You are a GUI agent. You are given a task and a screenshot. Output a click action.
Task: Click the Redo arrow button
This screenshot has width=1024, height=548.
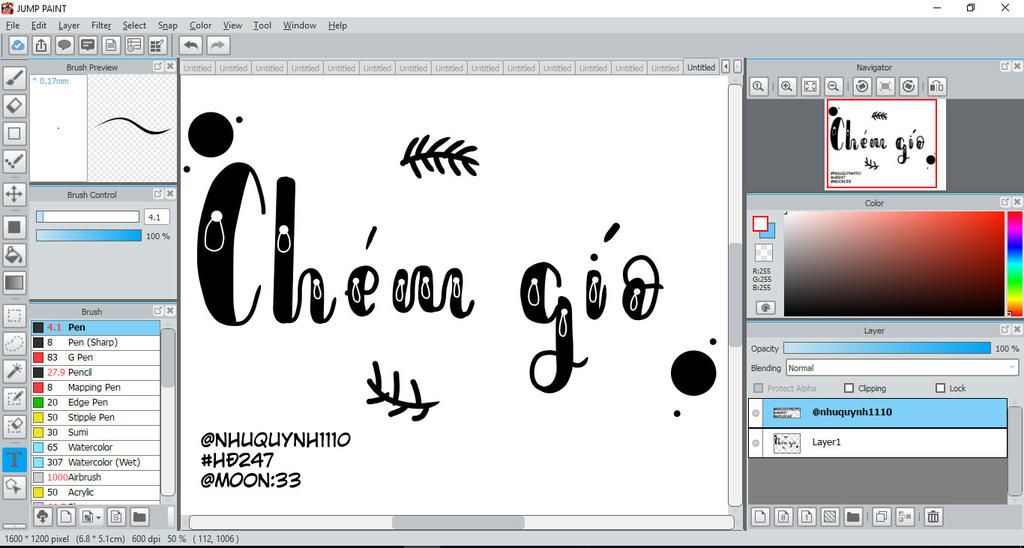pyautogui.click(x=218, y=45)
